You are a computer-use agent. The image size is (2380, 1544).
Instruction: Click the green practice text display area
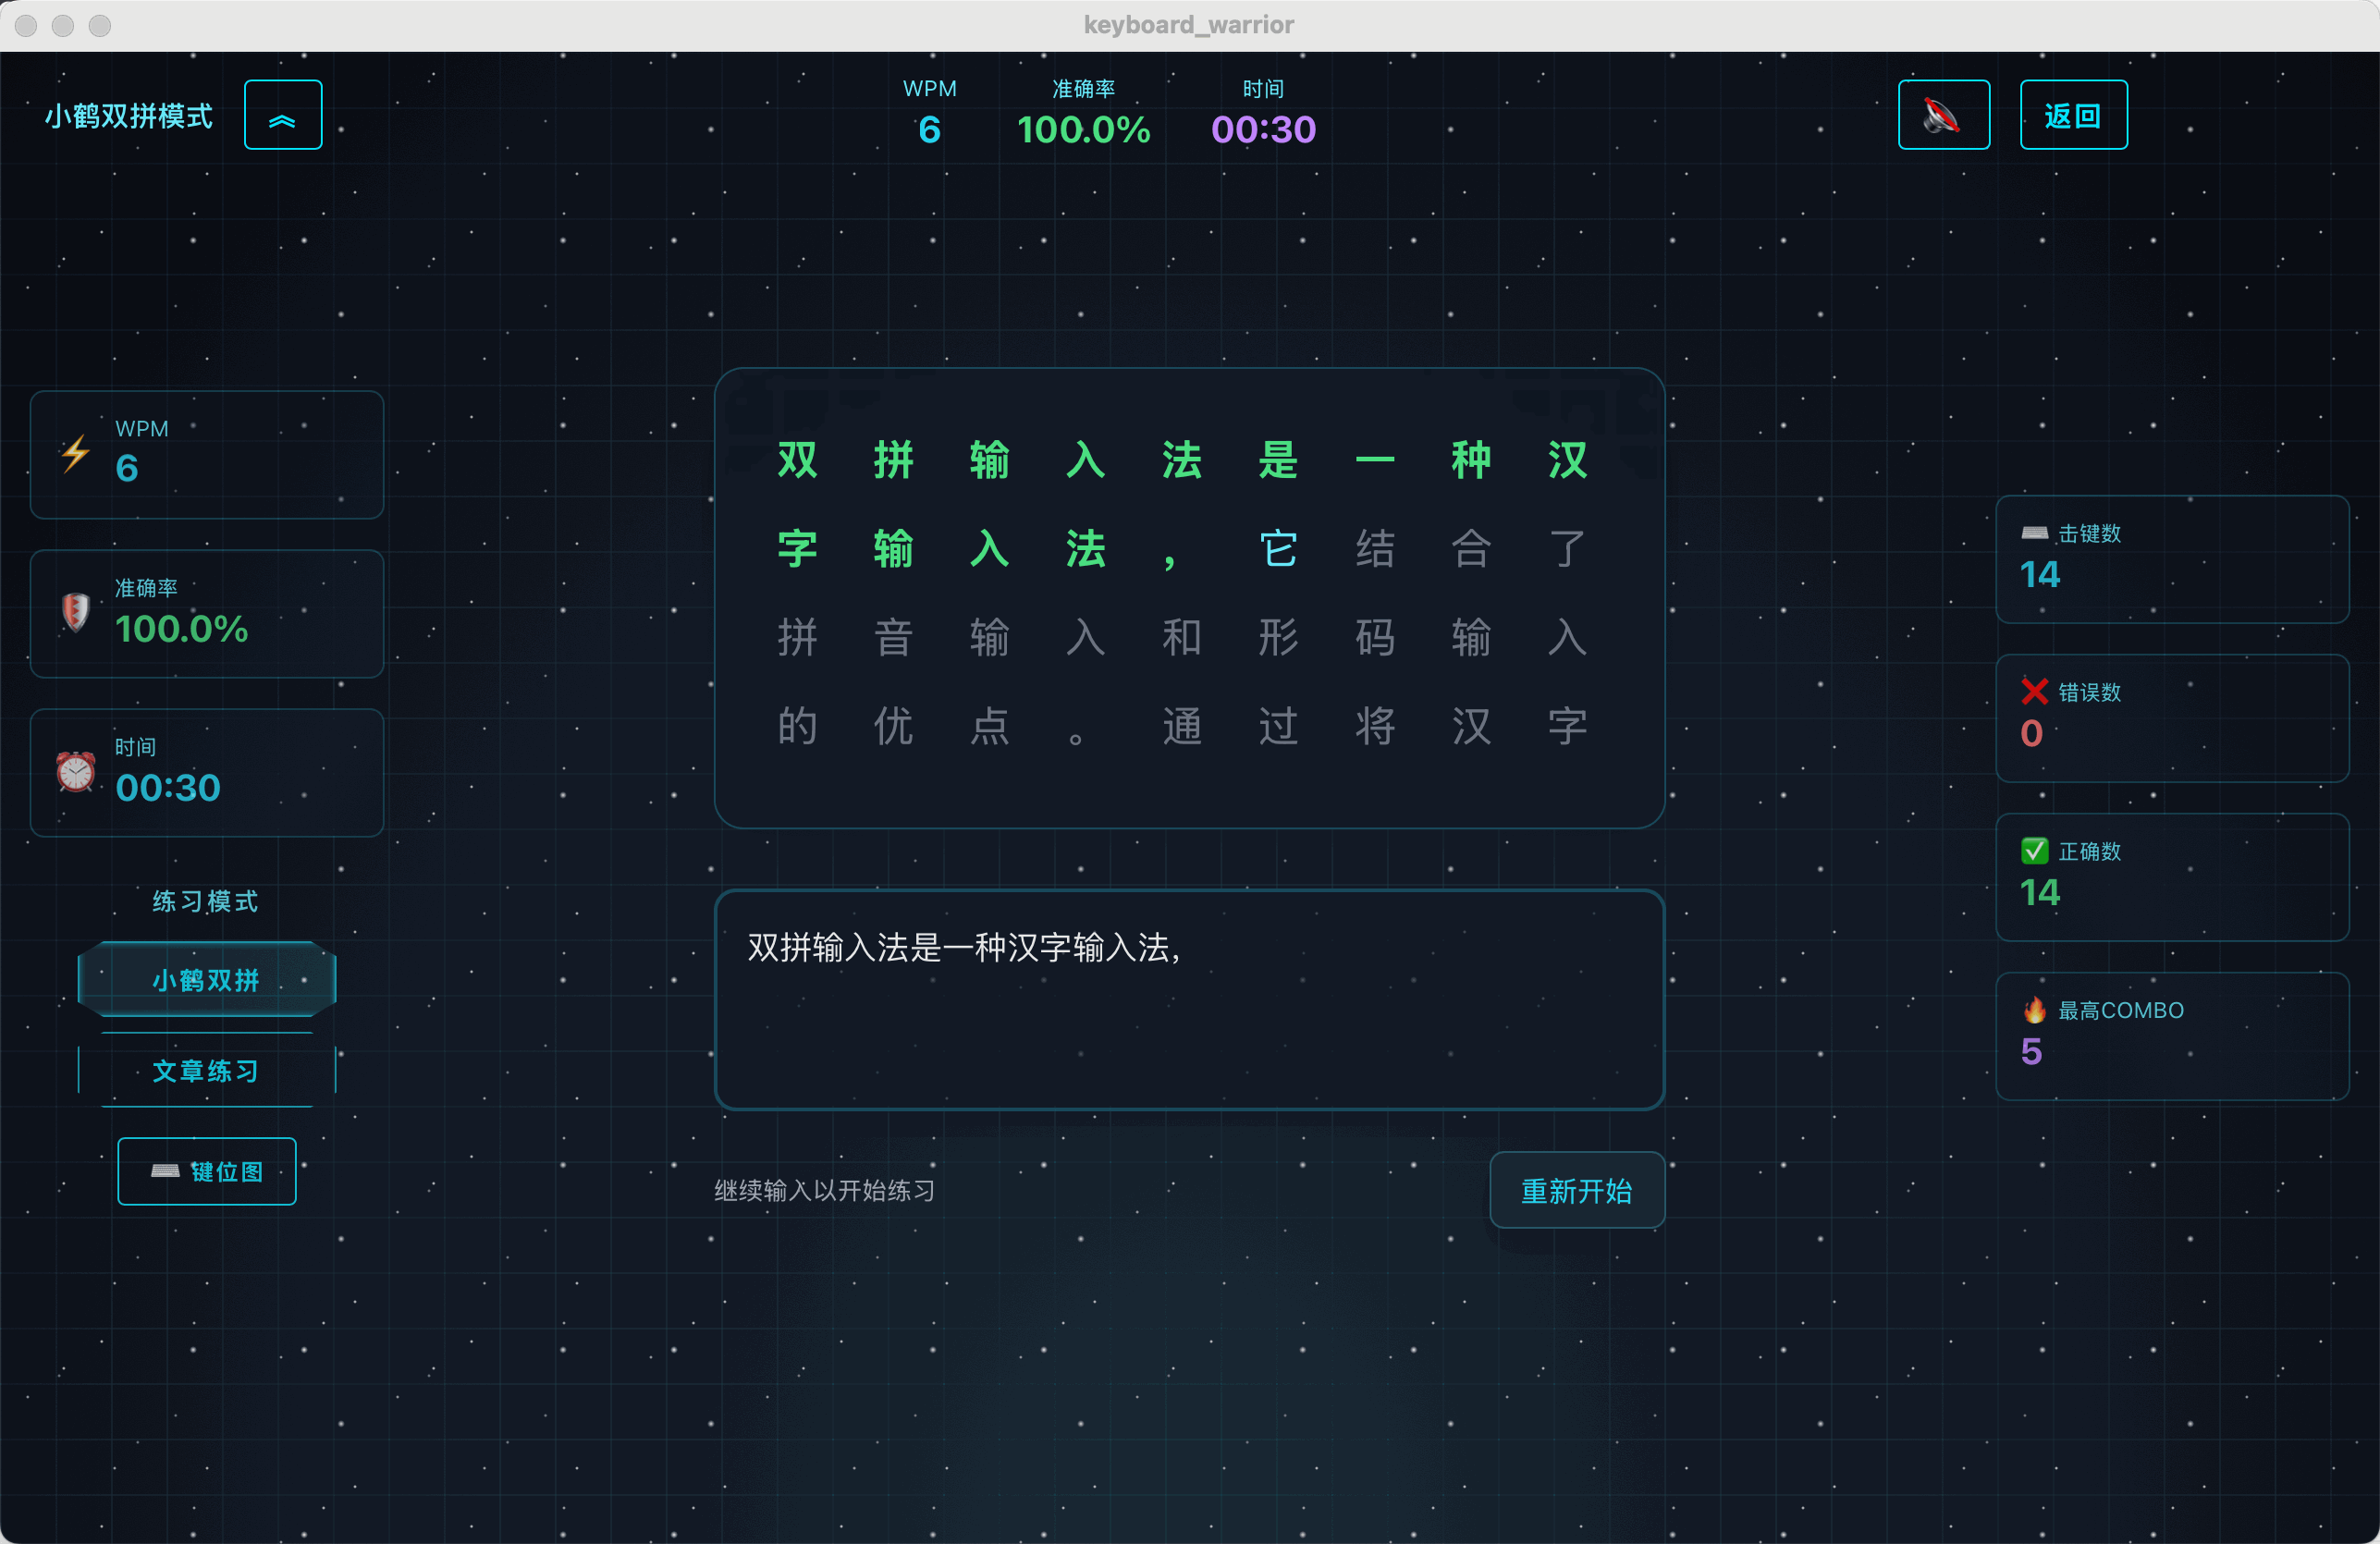(1188, 595)
